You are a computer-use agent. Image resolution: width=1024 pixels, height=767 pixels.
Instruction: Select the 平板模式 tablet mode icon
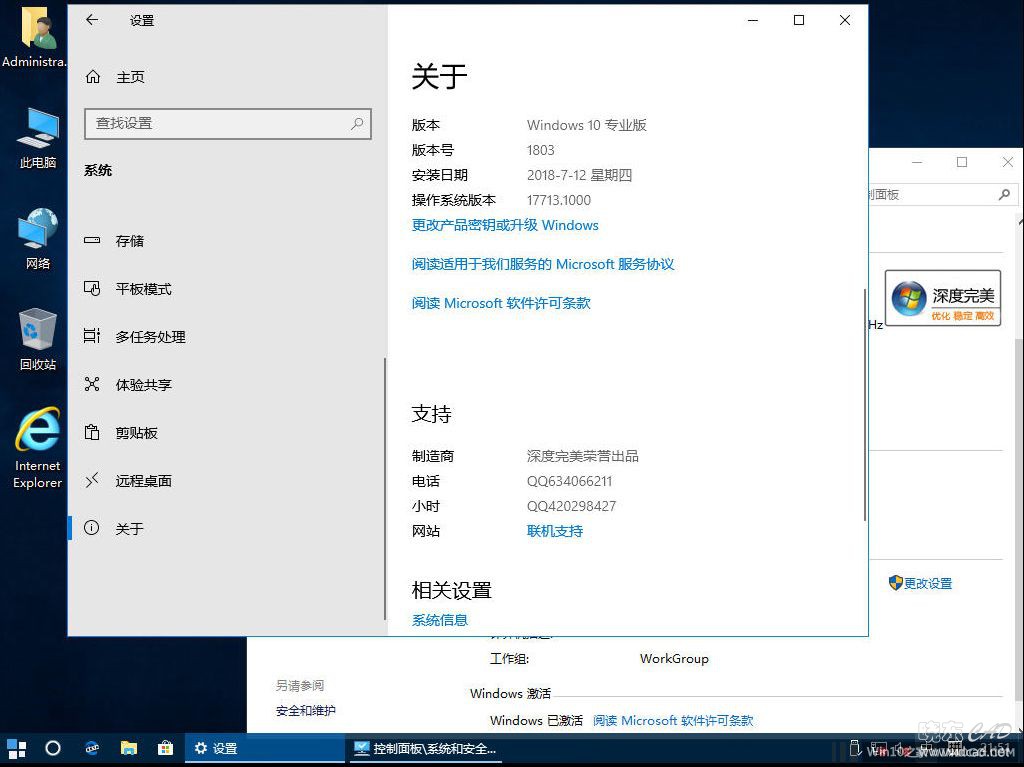[92, 289]
